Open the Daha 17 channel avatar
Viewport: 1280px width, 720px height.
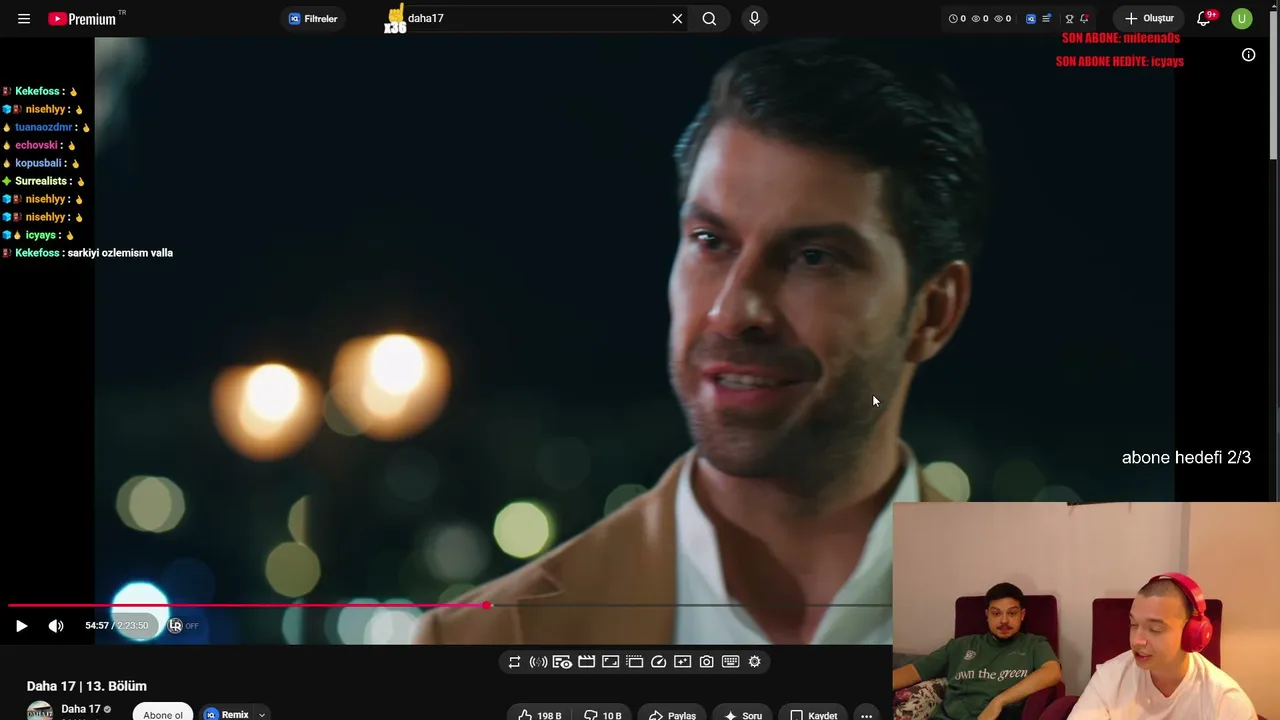[40, 712]
